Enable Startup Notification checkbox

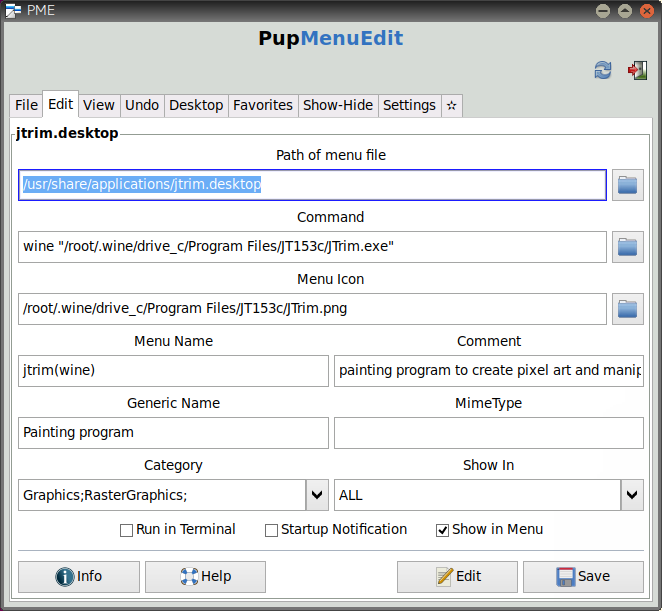(271, 530)
